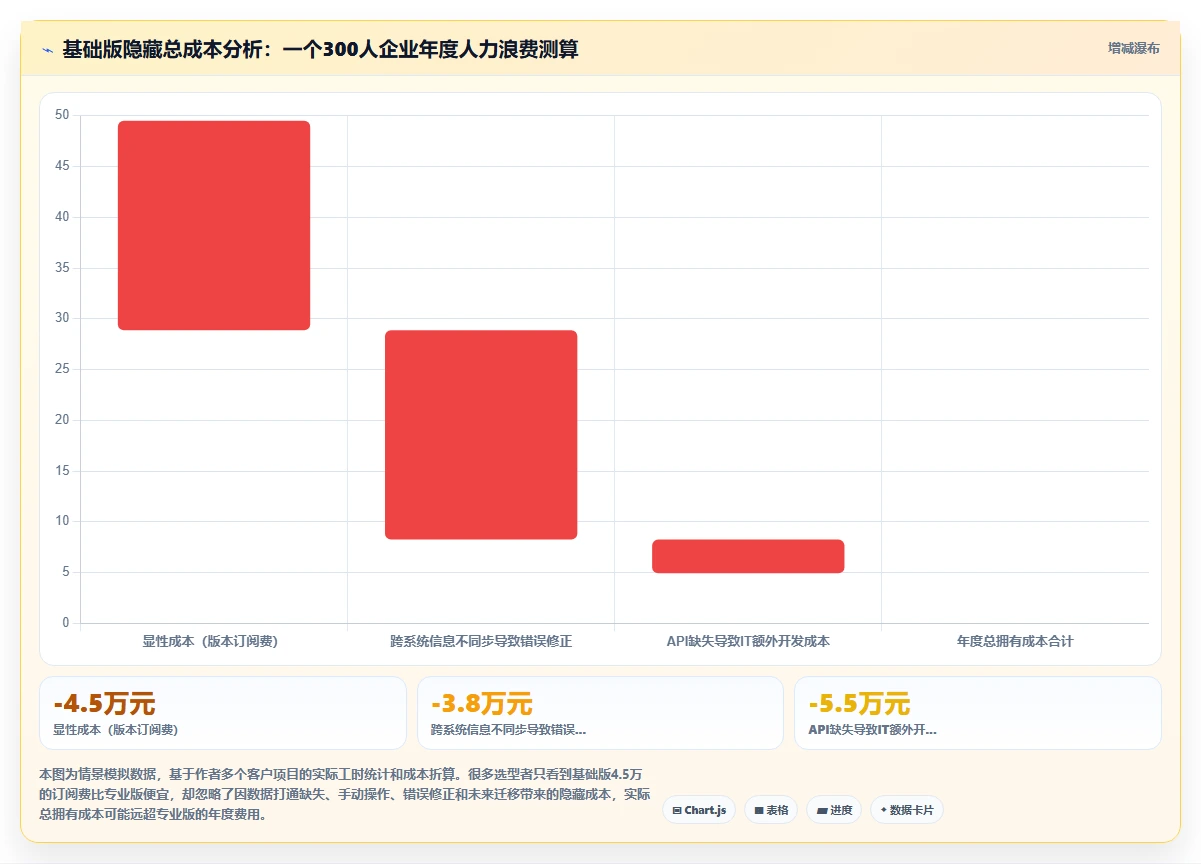Click y-axis tick value 0
Viewport: 1201px width, 864px height.
66,623
